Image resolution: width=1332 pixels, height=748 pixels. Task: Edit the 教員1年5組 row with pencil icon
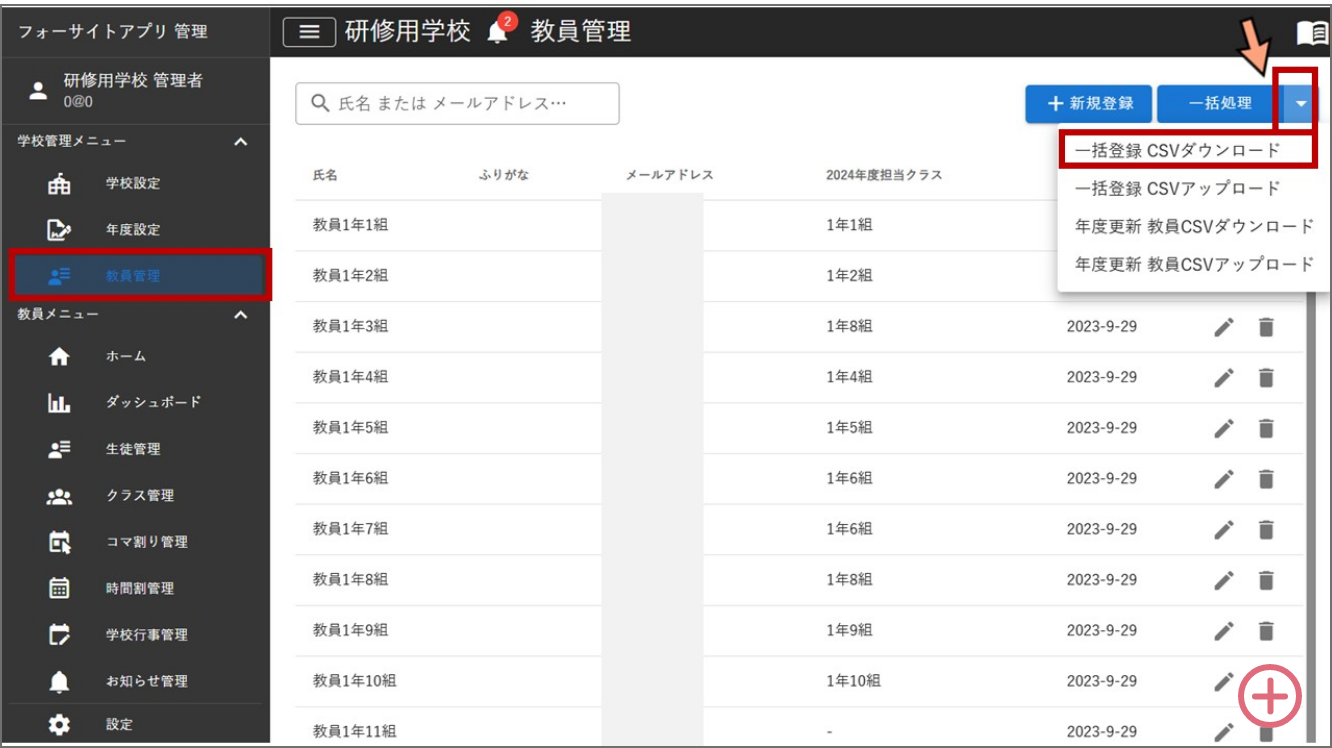click(1224, 428)
